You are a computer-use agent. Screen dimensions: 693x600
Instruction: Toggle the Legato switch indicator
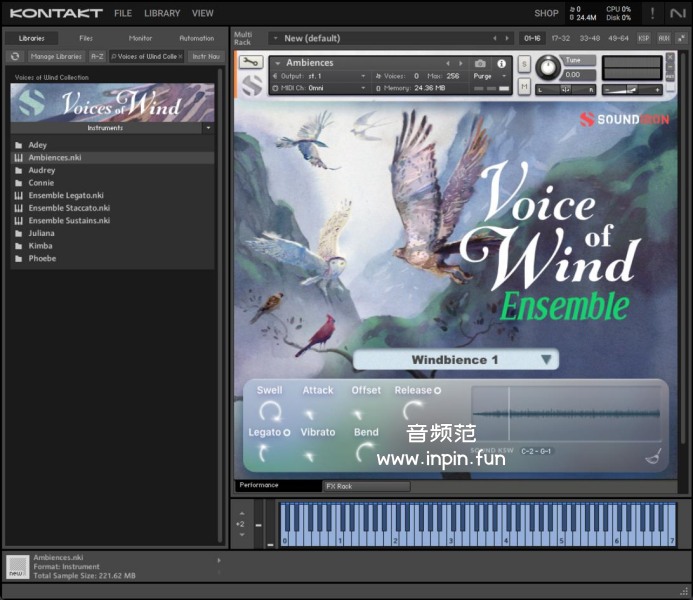pos(287,432)
